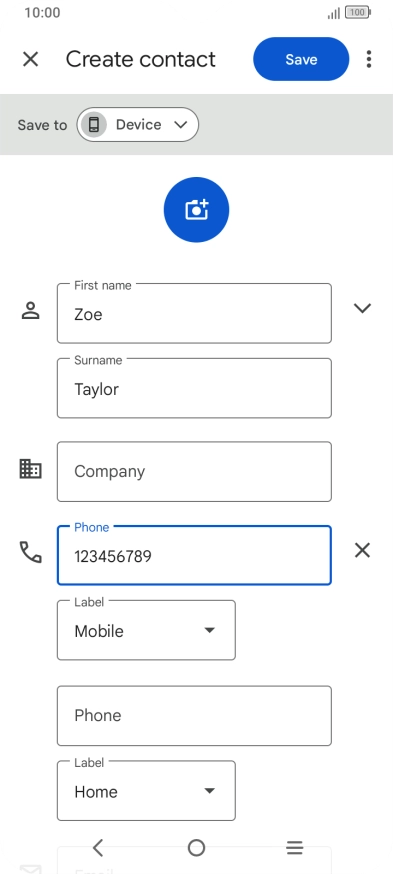Open the Home phone label dropdown
This screenshot has width=393, height=874.
click(146, 791)
